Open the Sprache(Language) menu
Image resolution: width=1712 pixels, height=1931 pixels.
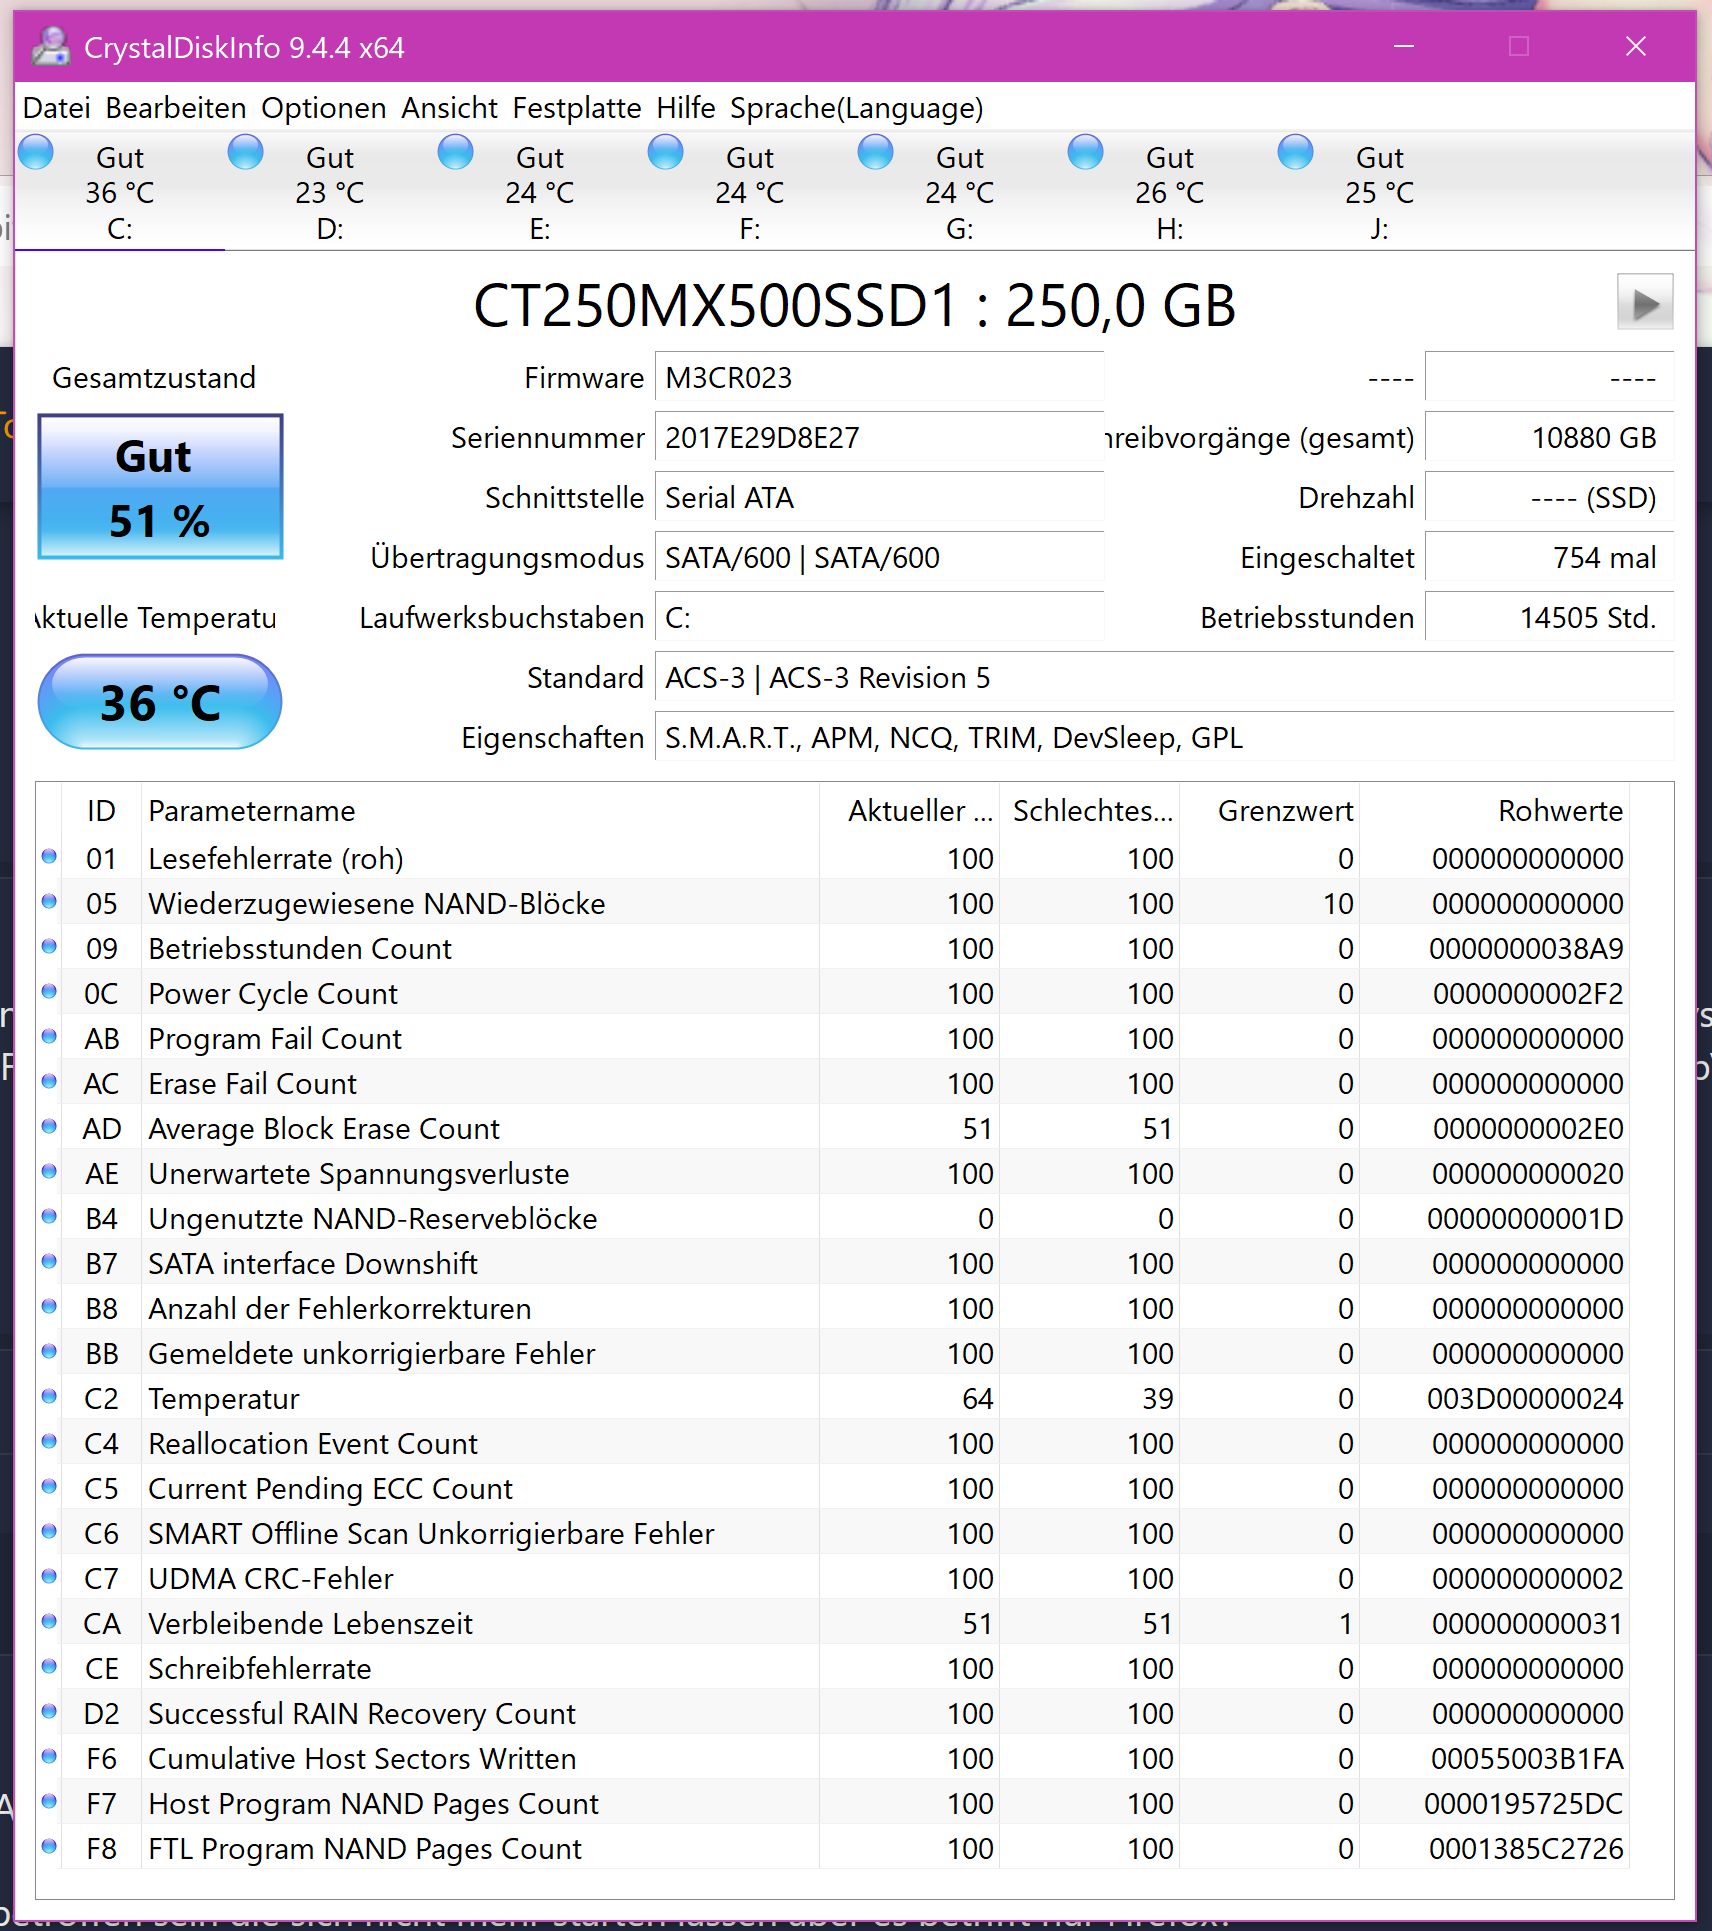tap(856, 108)
